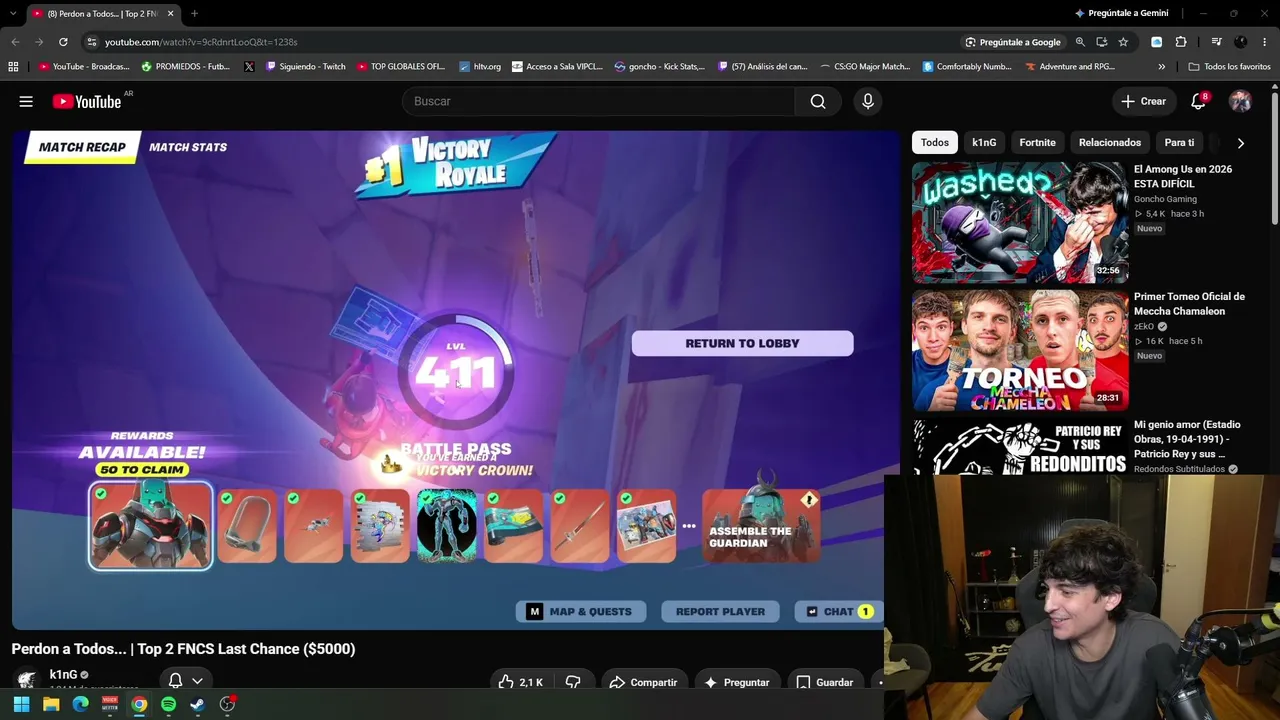Open Siguiendo - Twitch bookmark

coord(305,67)
